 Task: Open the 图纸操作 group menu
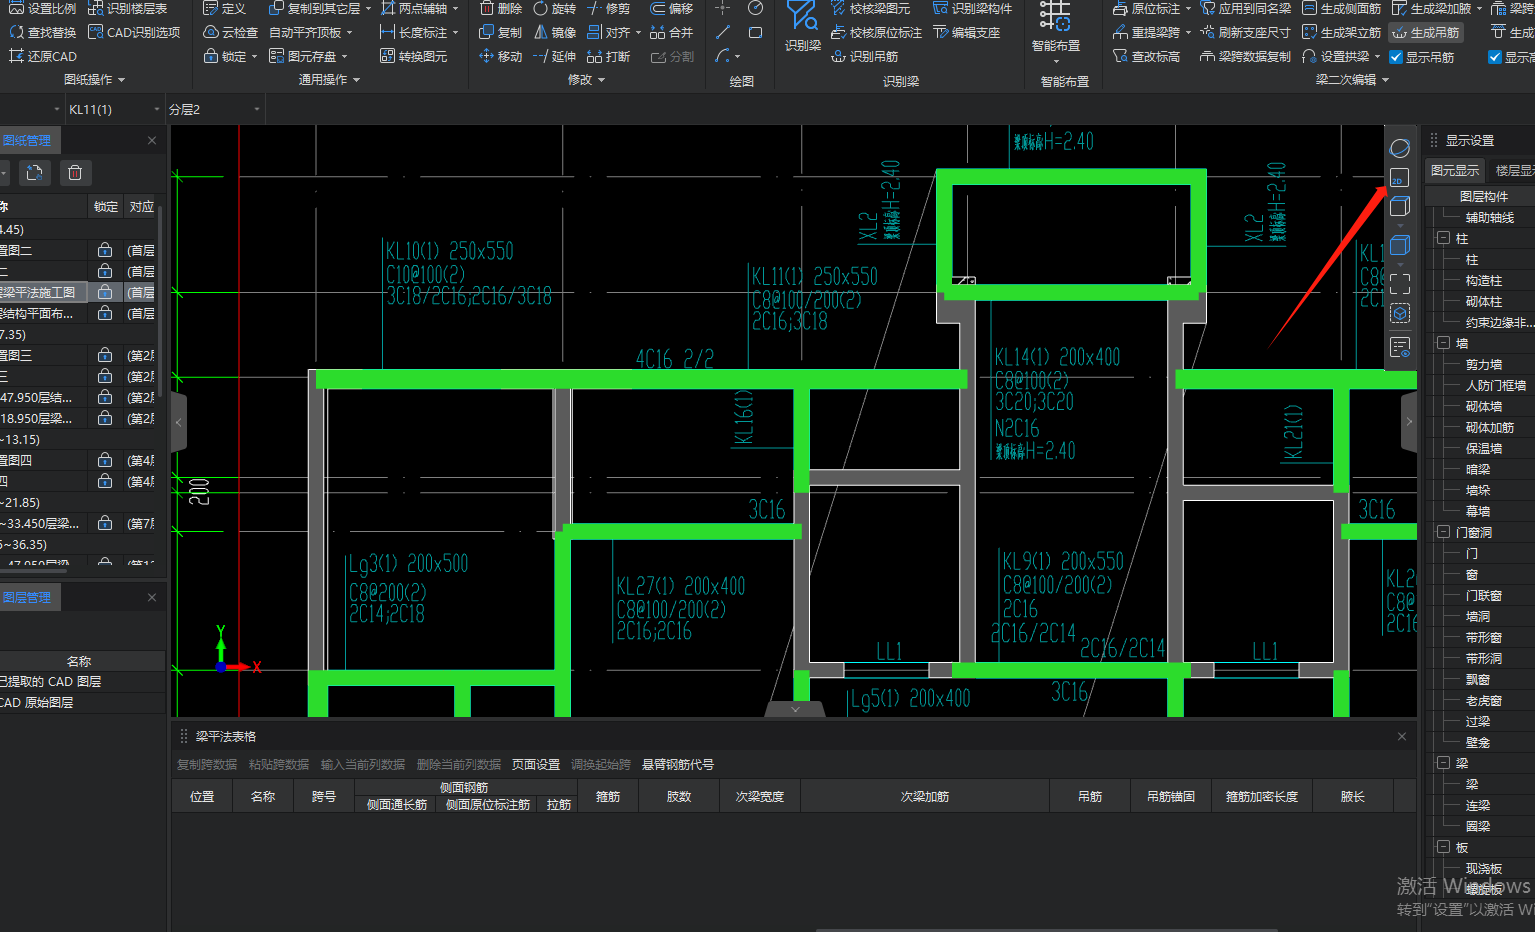(94, 79)
